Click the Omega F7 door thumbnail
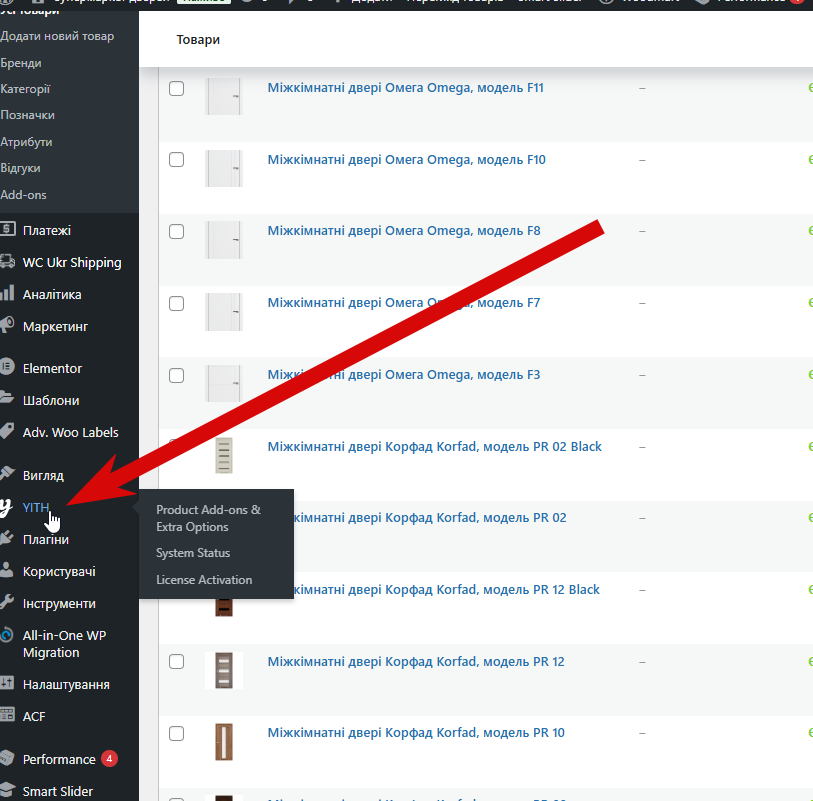Image resolution: width=813 pixels, height=801 pixels. pos(223,312)
